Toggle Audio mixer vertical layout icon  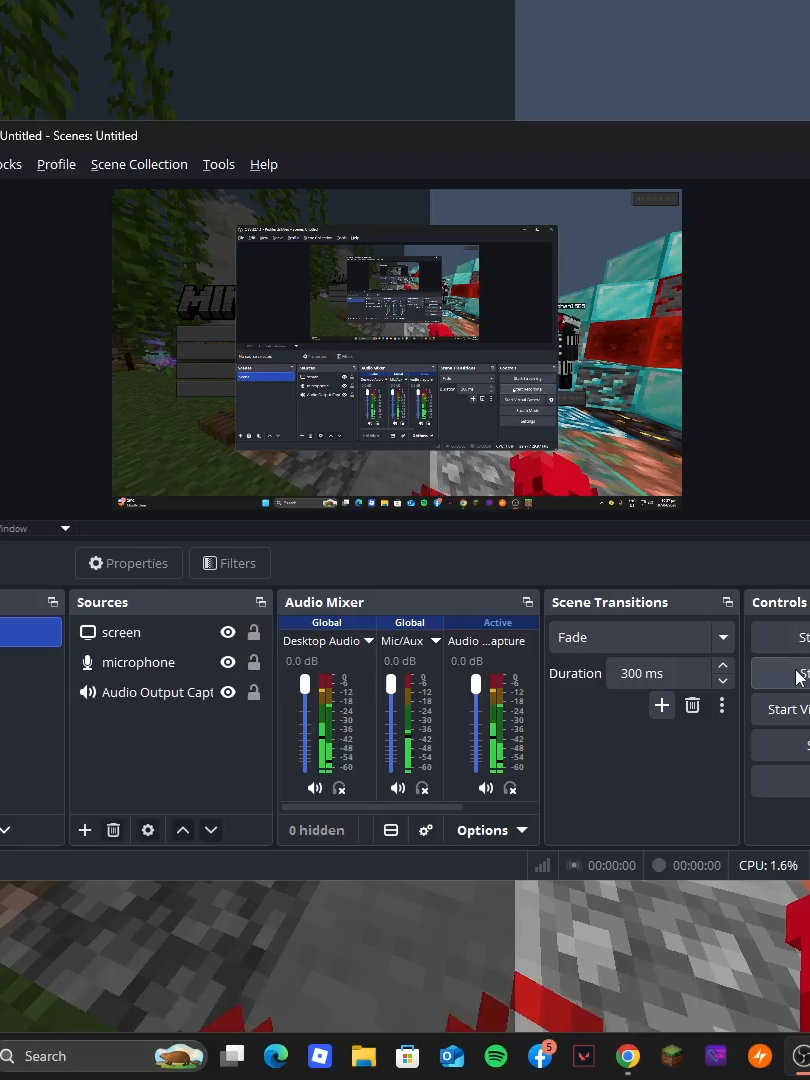pos(391,830)
